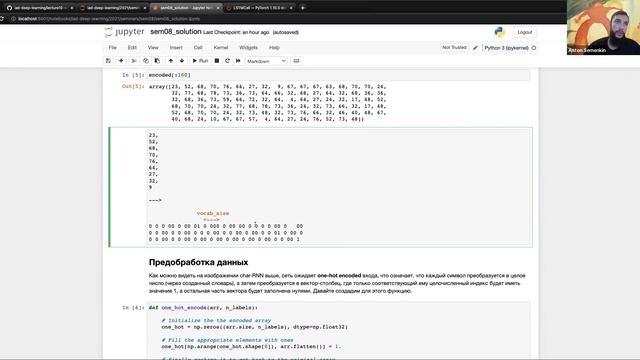Click the np.zeros line in code cell
This screenshot has height=360, width=640.
tap(254, 327)
